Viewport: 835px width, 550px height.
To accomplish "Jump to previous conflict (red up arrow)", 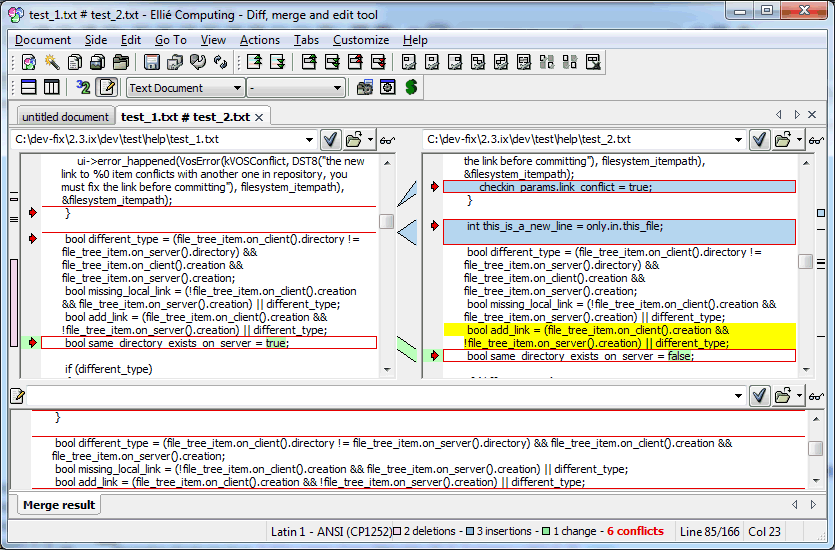I will tap(355, 62).
